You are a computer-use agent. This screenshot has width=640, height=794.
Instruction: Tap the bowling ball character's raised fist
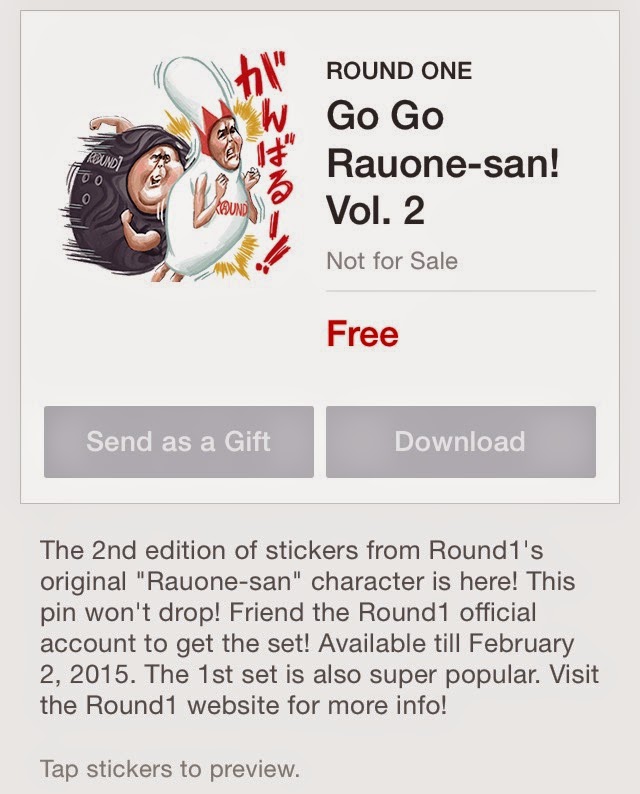[101, 125]
